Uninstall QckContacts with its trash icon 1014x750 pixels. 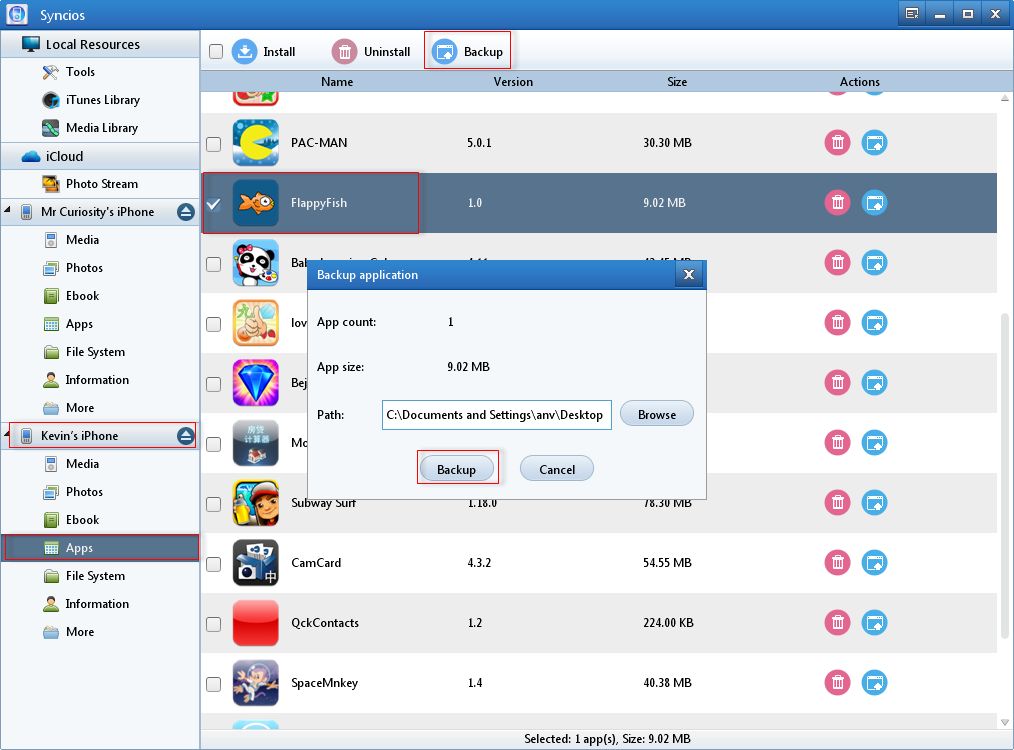(x=837, y=623)
